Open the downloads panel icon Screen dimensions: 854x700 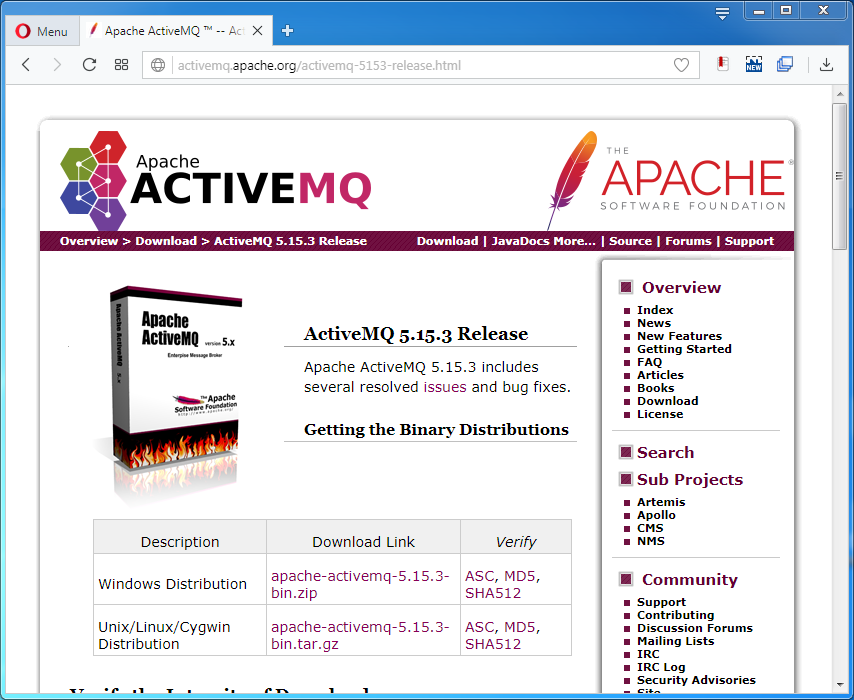click(x=826, y=65)
